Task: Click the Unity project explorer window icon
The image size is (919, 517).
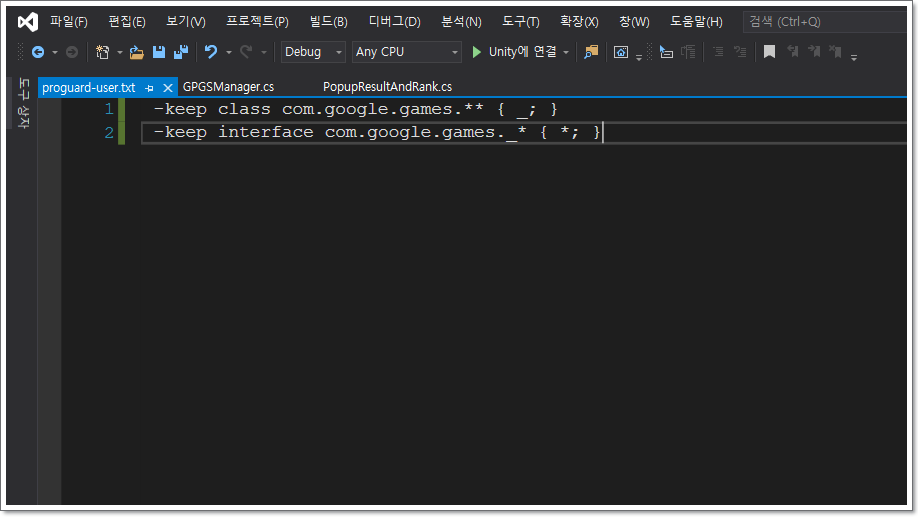Action: [621, 52]
